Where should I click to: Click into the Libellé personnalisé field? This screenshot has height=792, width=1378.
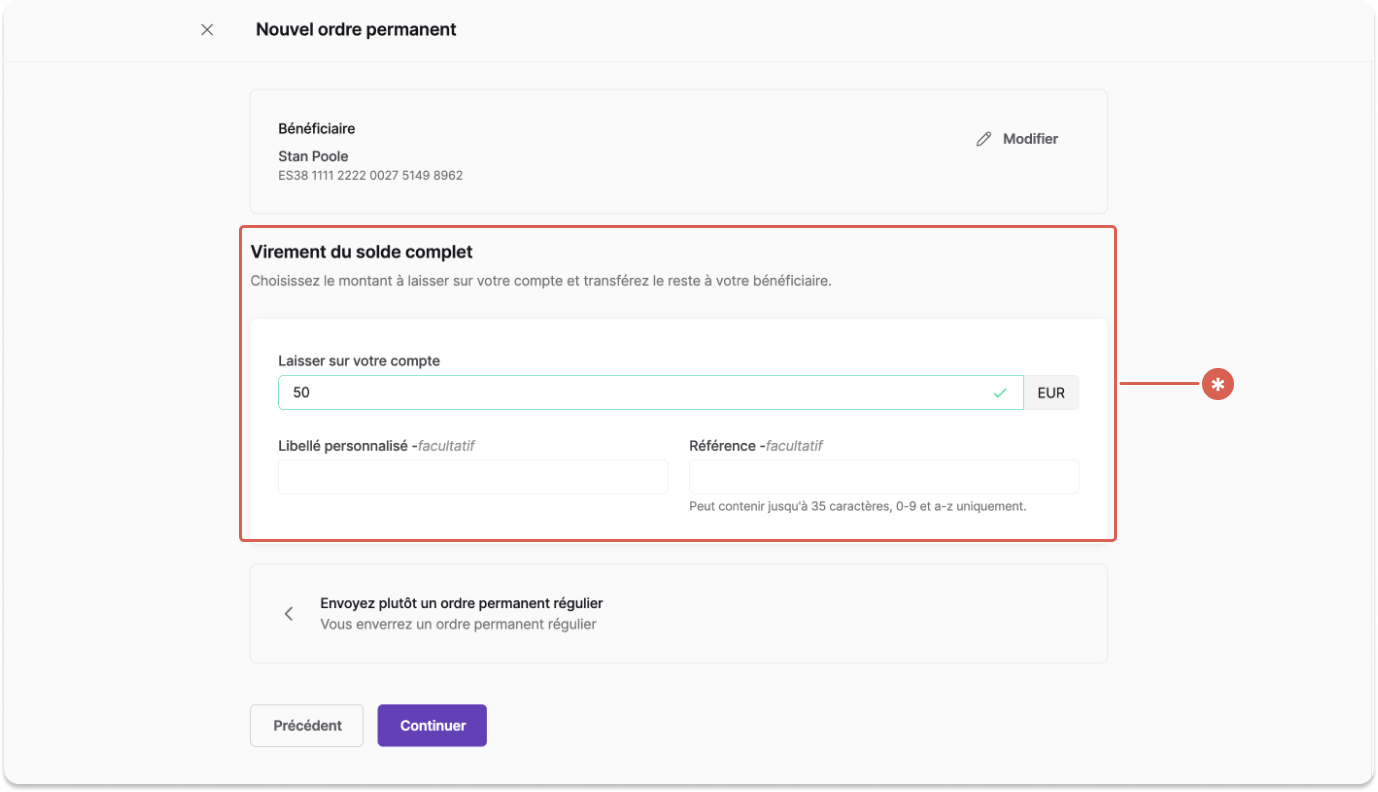point(473,477)
